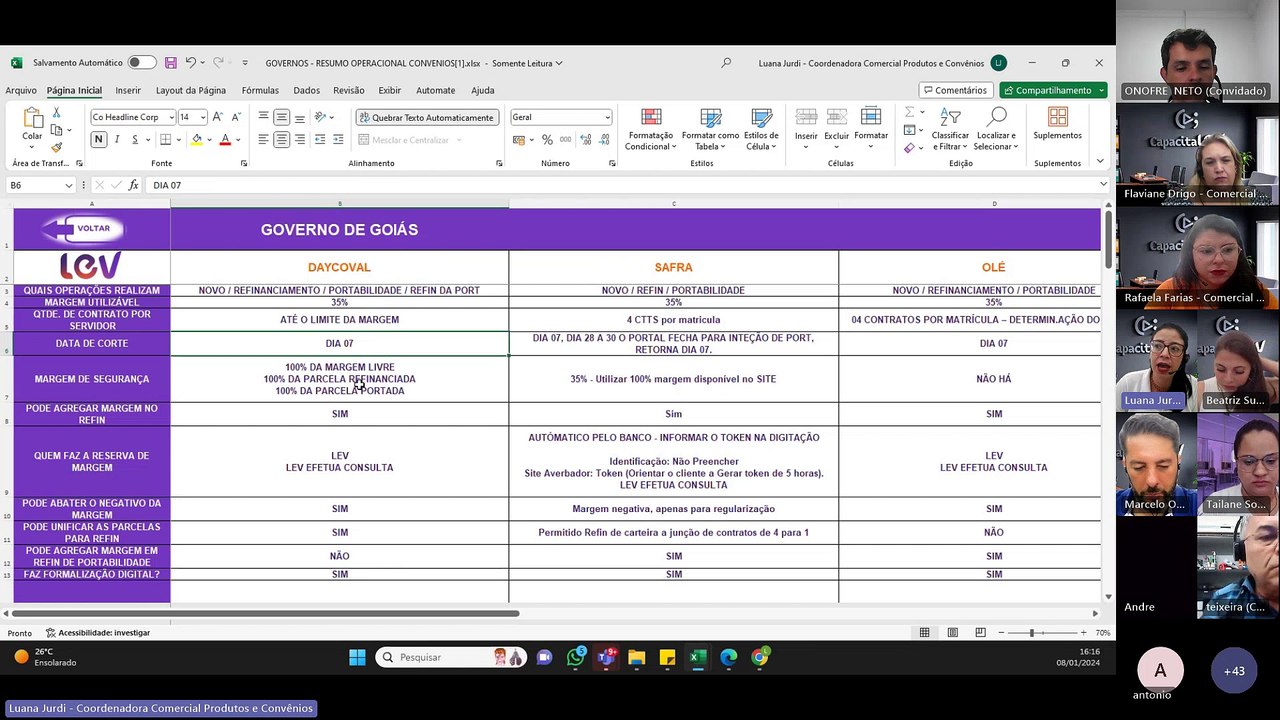This screenshot has width=1280, height=720.
Task: Click the insert function fx icon
Action: (134, 185)
